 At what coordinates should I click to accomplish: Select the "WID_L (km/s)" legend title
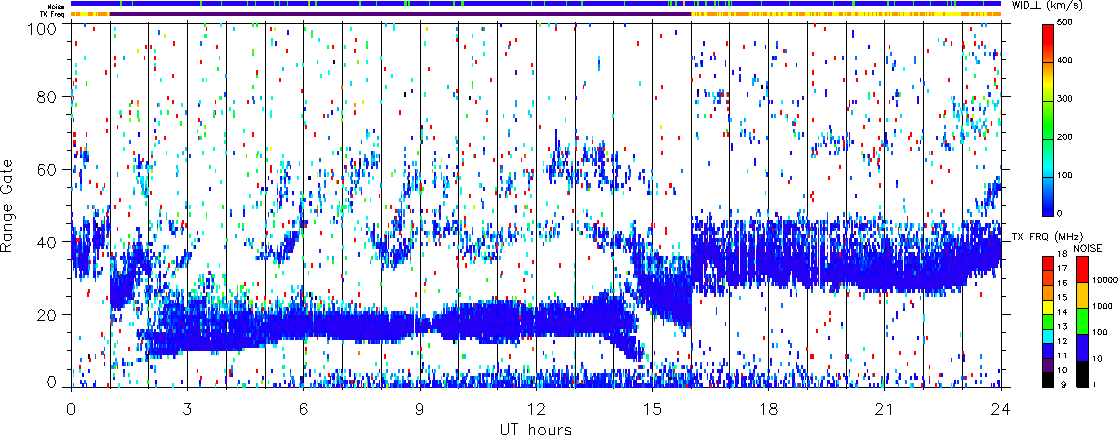tap(1049, 6)
